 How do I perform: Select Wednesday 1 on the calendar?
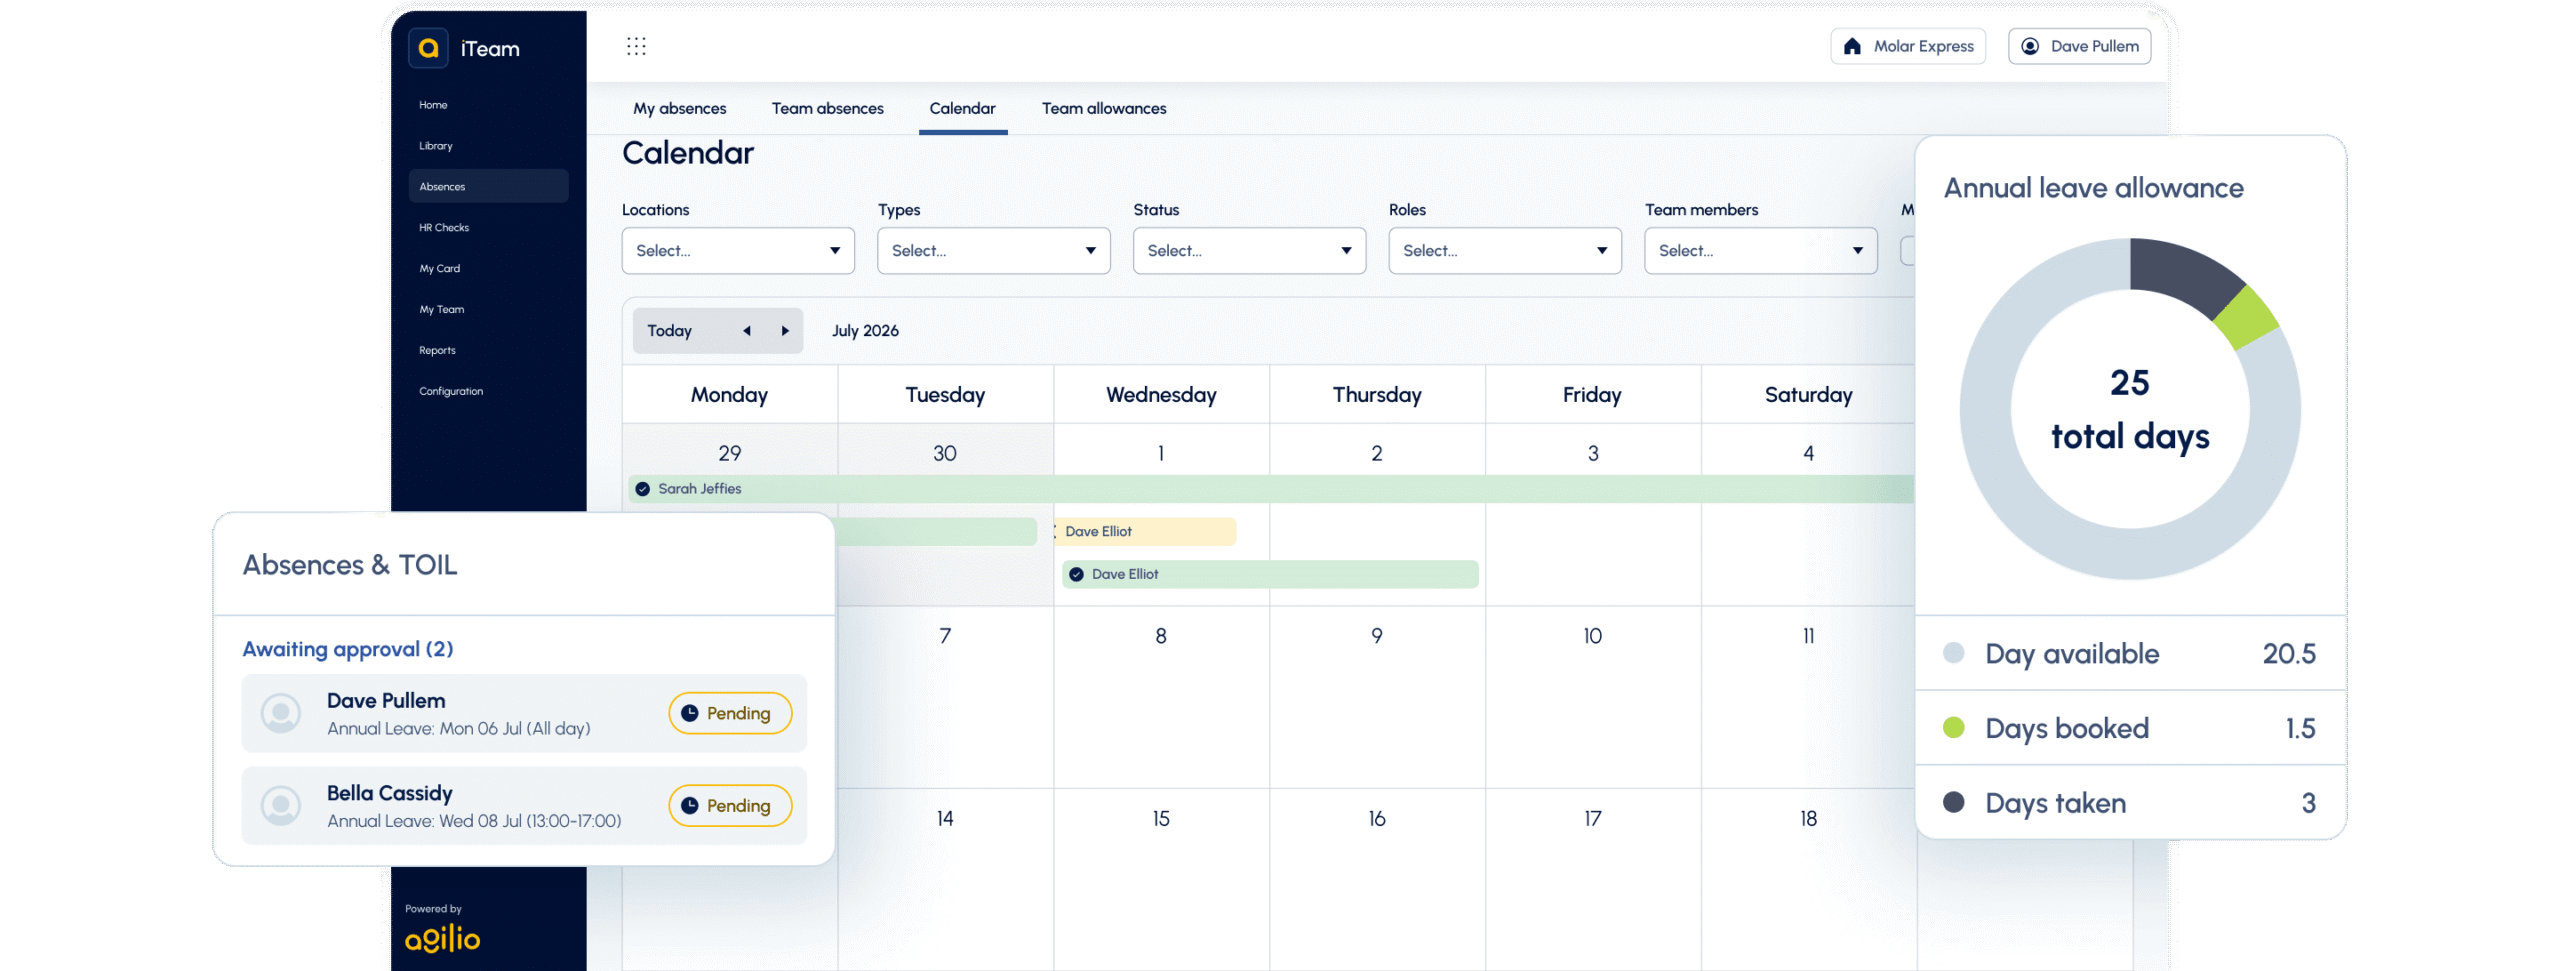click(1161, 453)
